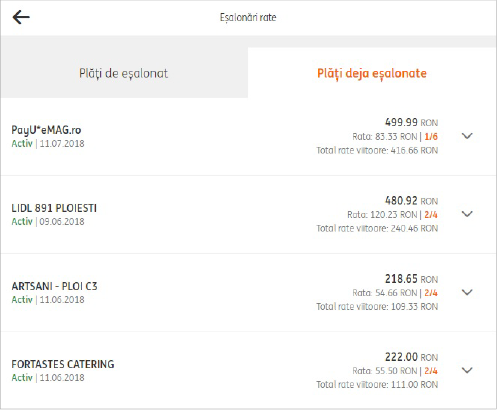This screenshot has height=413, width=498.
Task: Select the Plăți deja eșalonate tab
Action: (372, 73)
